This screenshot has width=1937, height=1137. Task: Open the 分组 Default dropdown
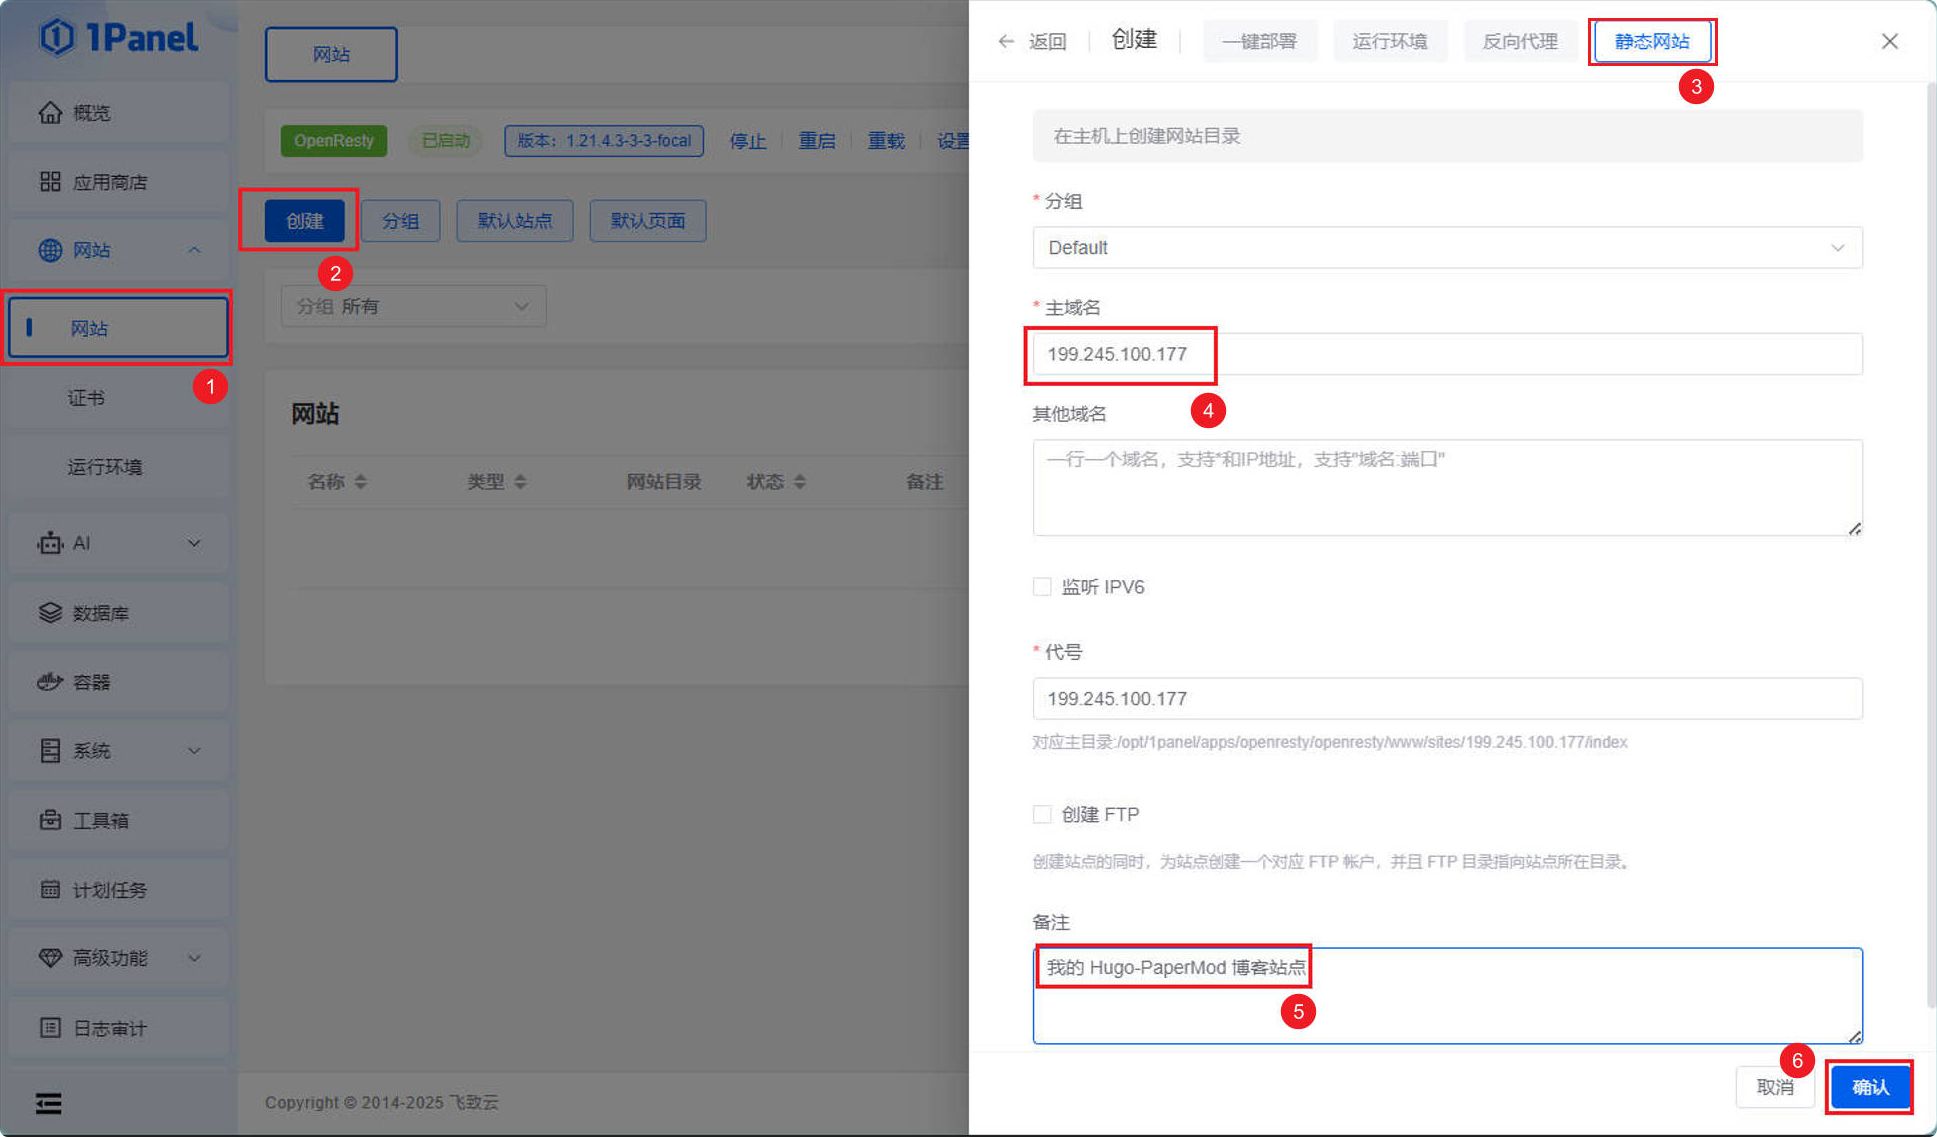(x=1446, y=248)
